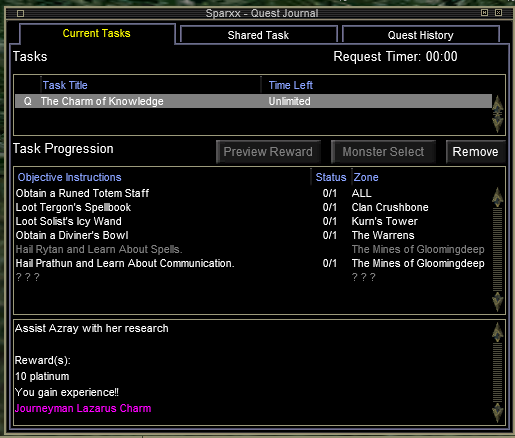Click the Monster Select button
This screenshot has width=515, height=438.
coord(383,152)
